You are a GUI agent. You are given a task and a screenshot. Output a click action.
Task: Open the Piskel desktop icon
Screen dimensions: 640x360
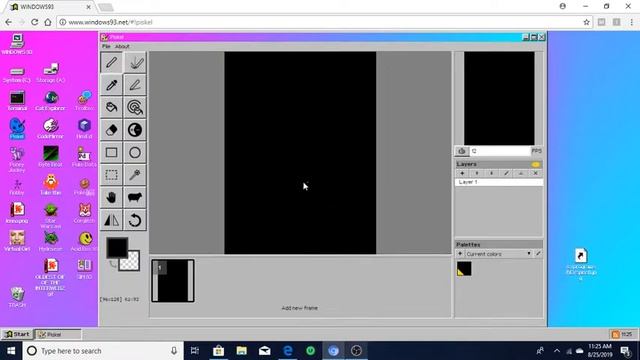click(x=17, y=128)
